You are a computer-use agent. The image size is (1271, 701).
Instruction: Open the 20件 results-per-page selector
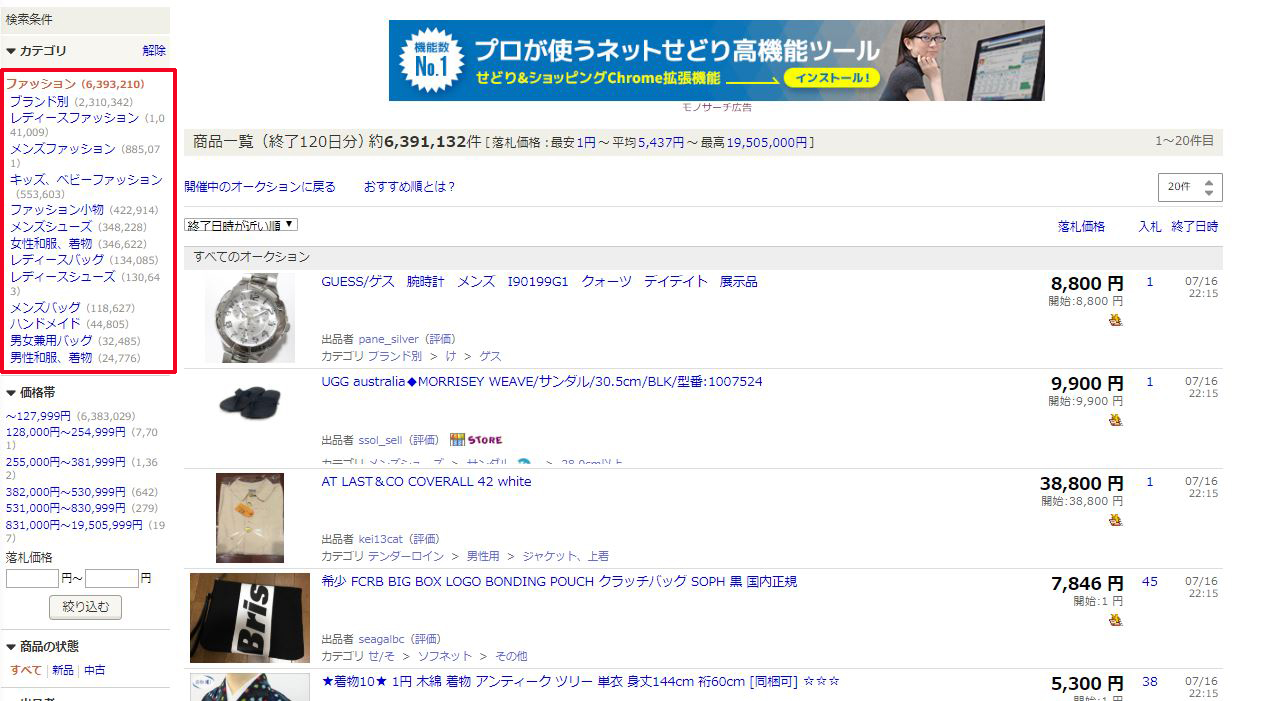coord(1190,187)
